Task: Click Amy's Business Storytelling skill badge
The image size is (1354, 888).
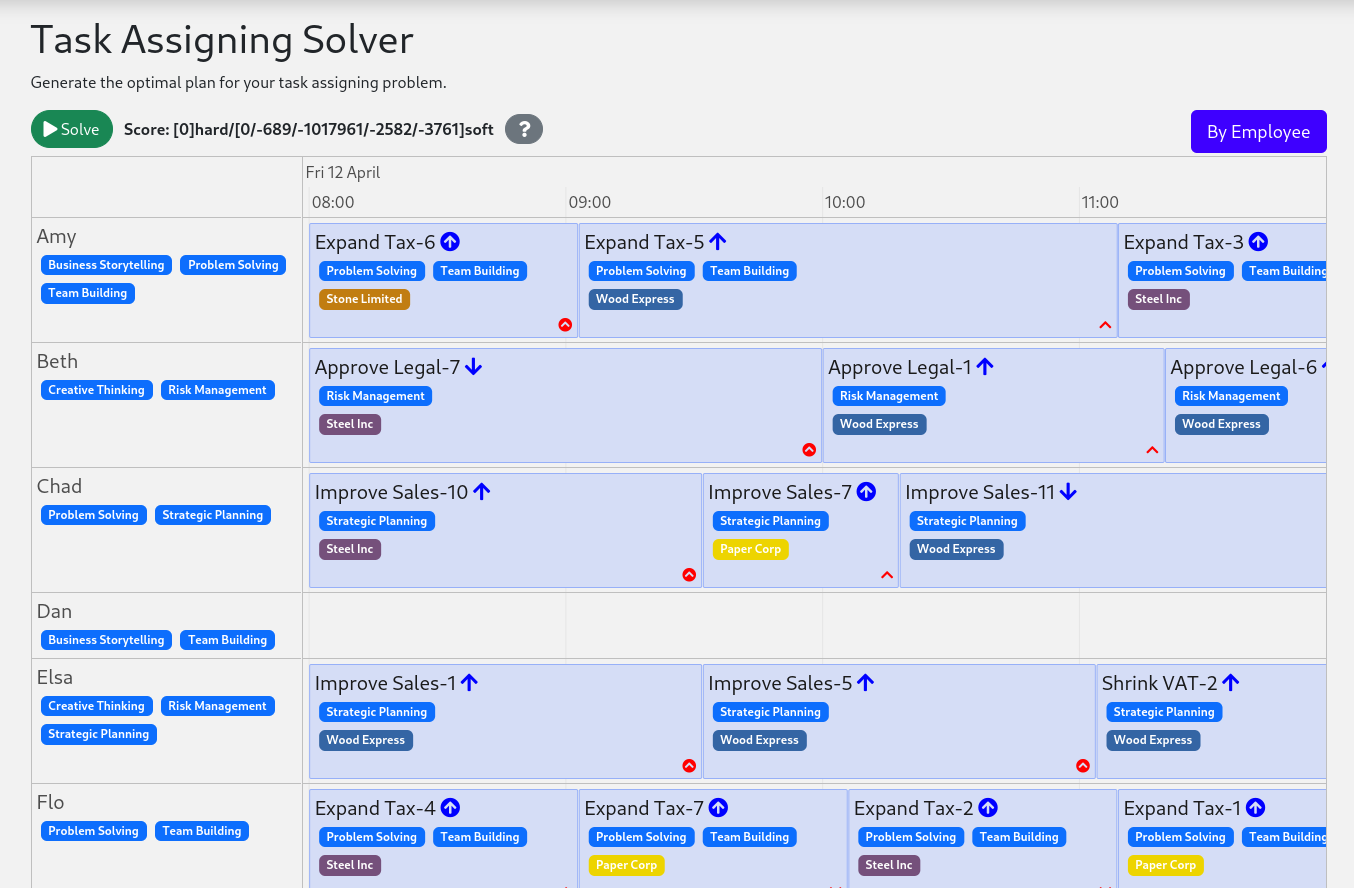Action: 106,265
